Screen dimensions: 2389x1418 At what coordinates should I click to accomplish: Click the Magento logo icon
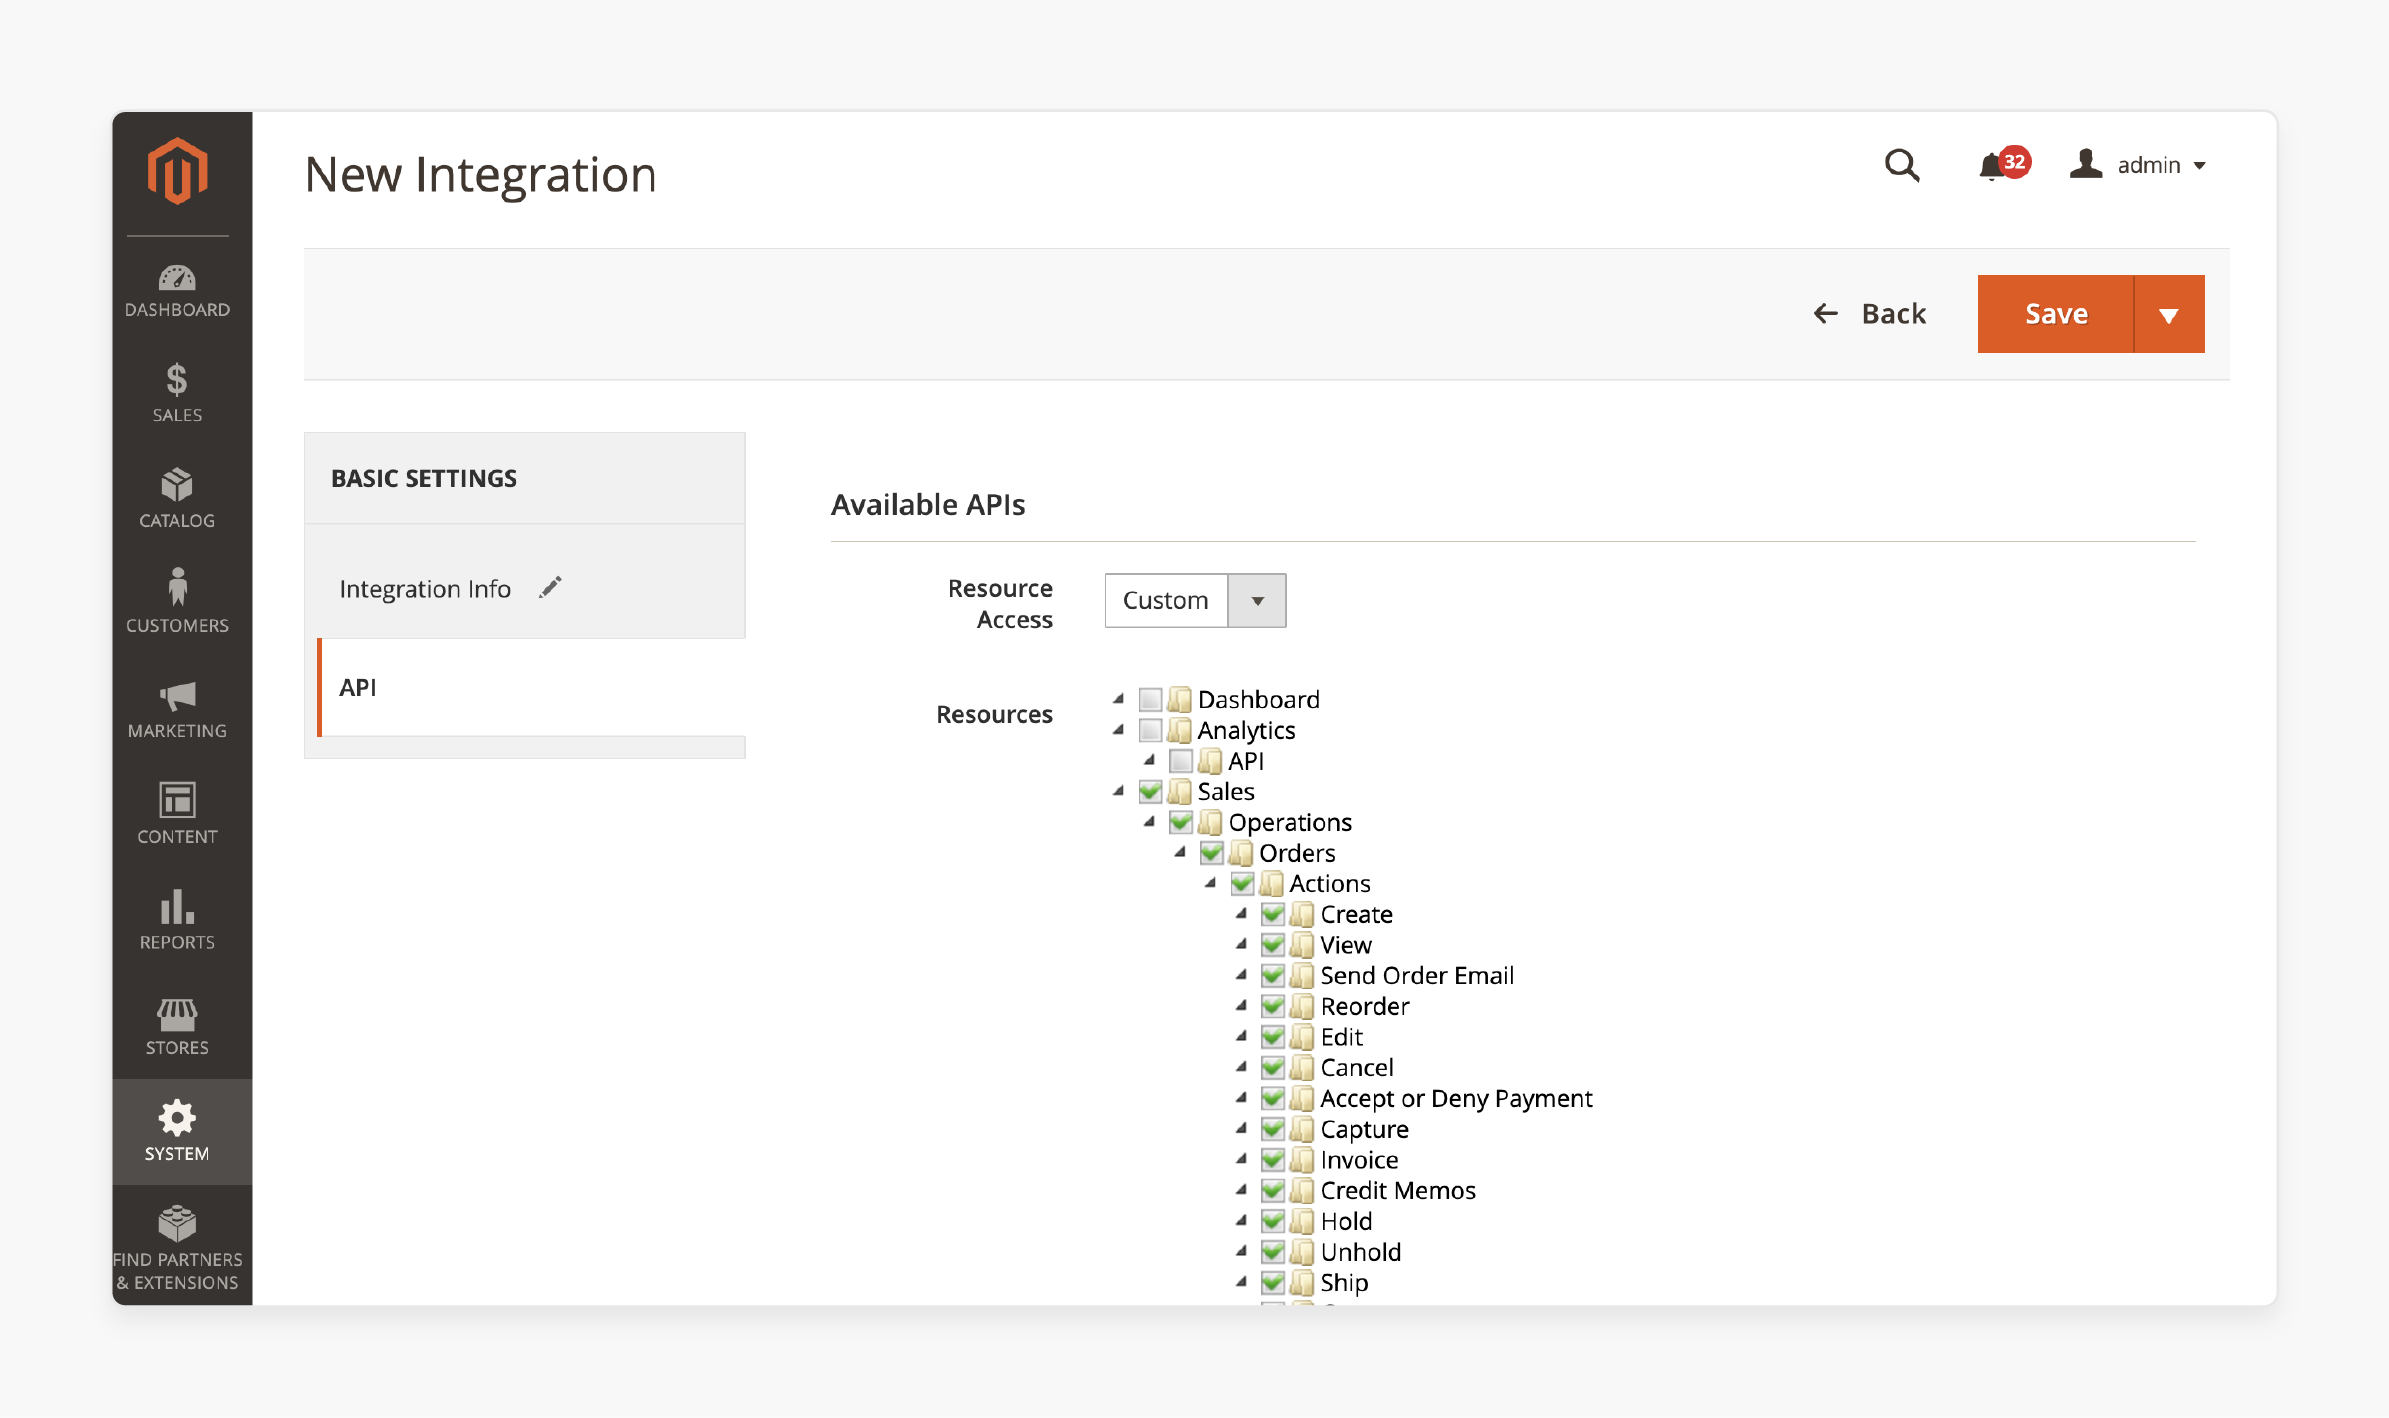(x=177, y=171)
